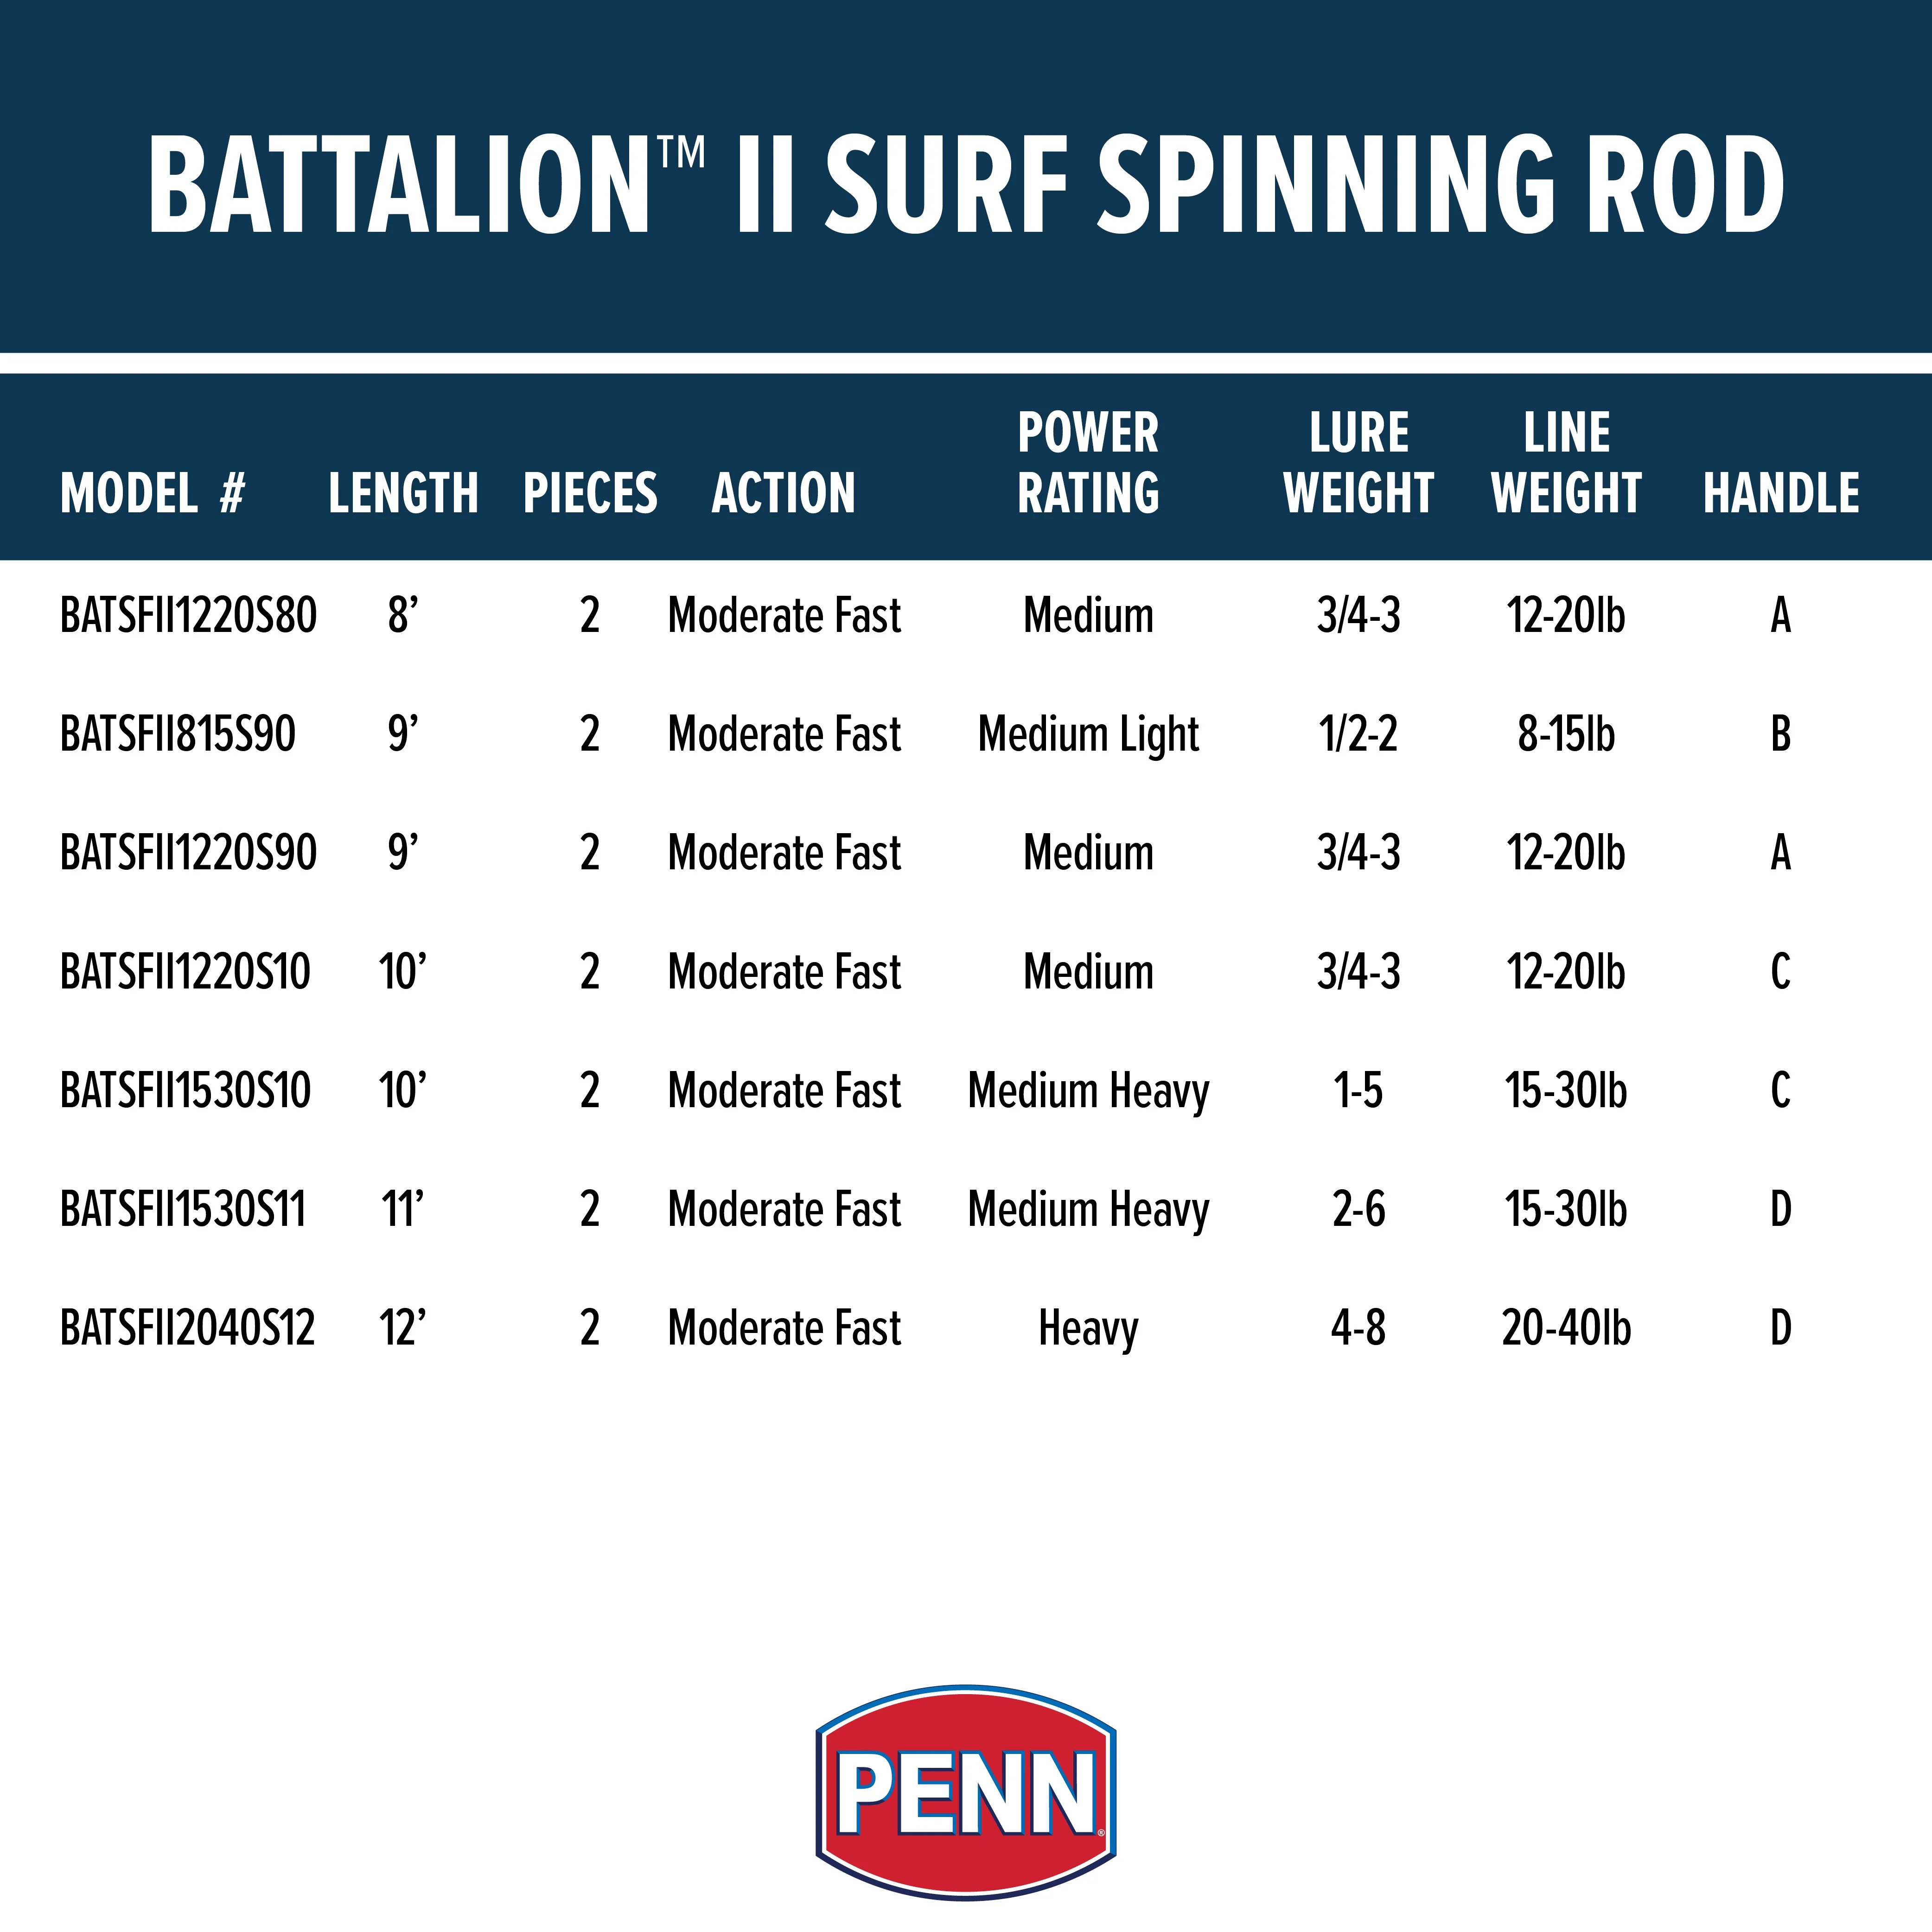The width and height of the screenshot is (1932, 1932).
Task: Select the ACTION column header
Action: 783,493
